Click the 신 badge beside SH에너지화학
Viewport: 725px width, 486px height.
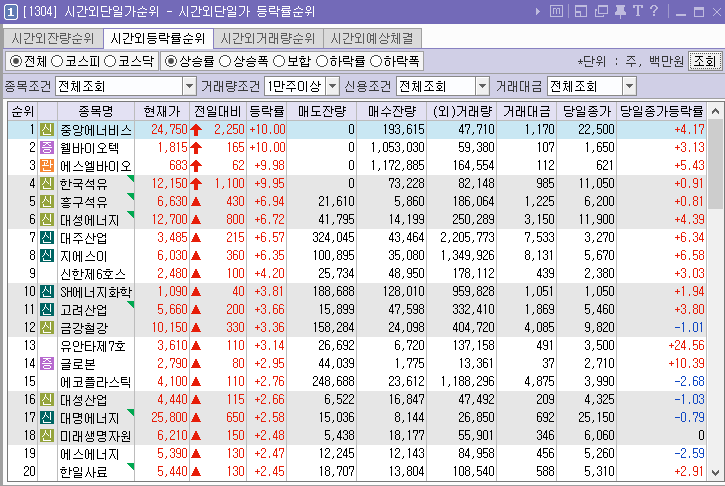coord(47,292)
